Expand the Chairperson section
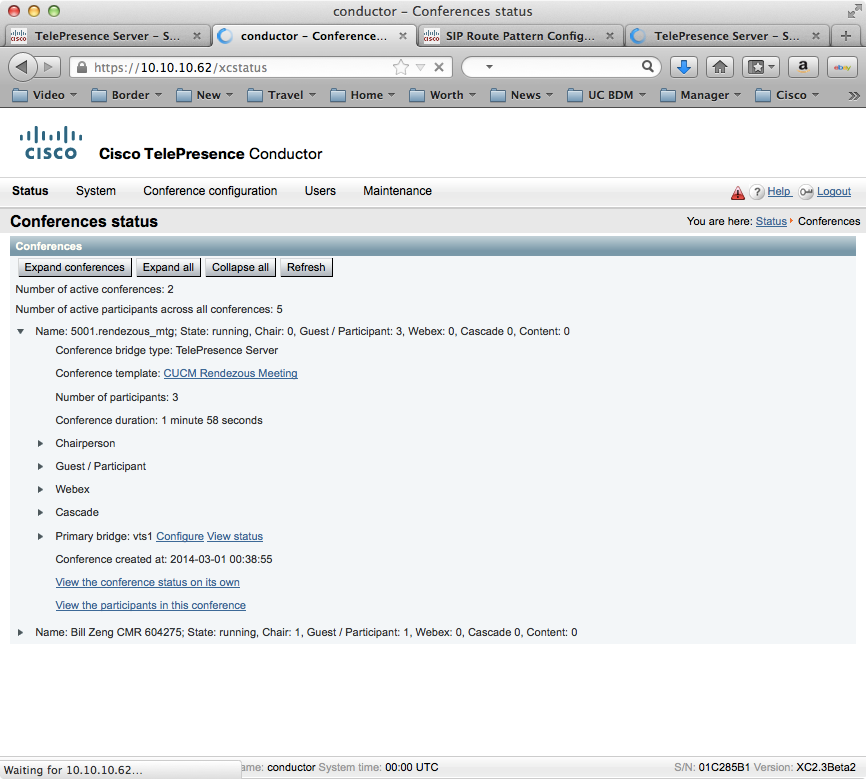This screenshot has width=866, height=779. coord(40,444)
